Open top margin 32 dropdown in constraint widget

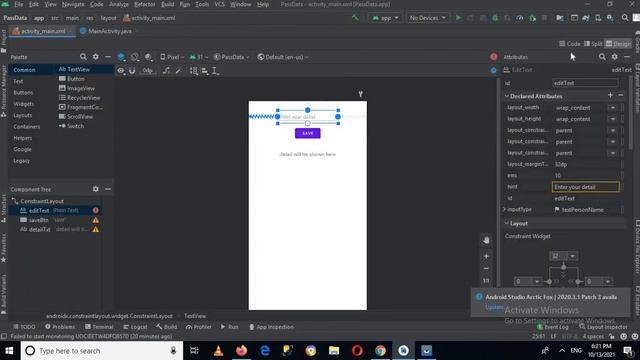[572, 256]
